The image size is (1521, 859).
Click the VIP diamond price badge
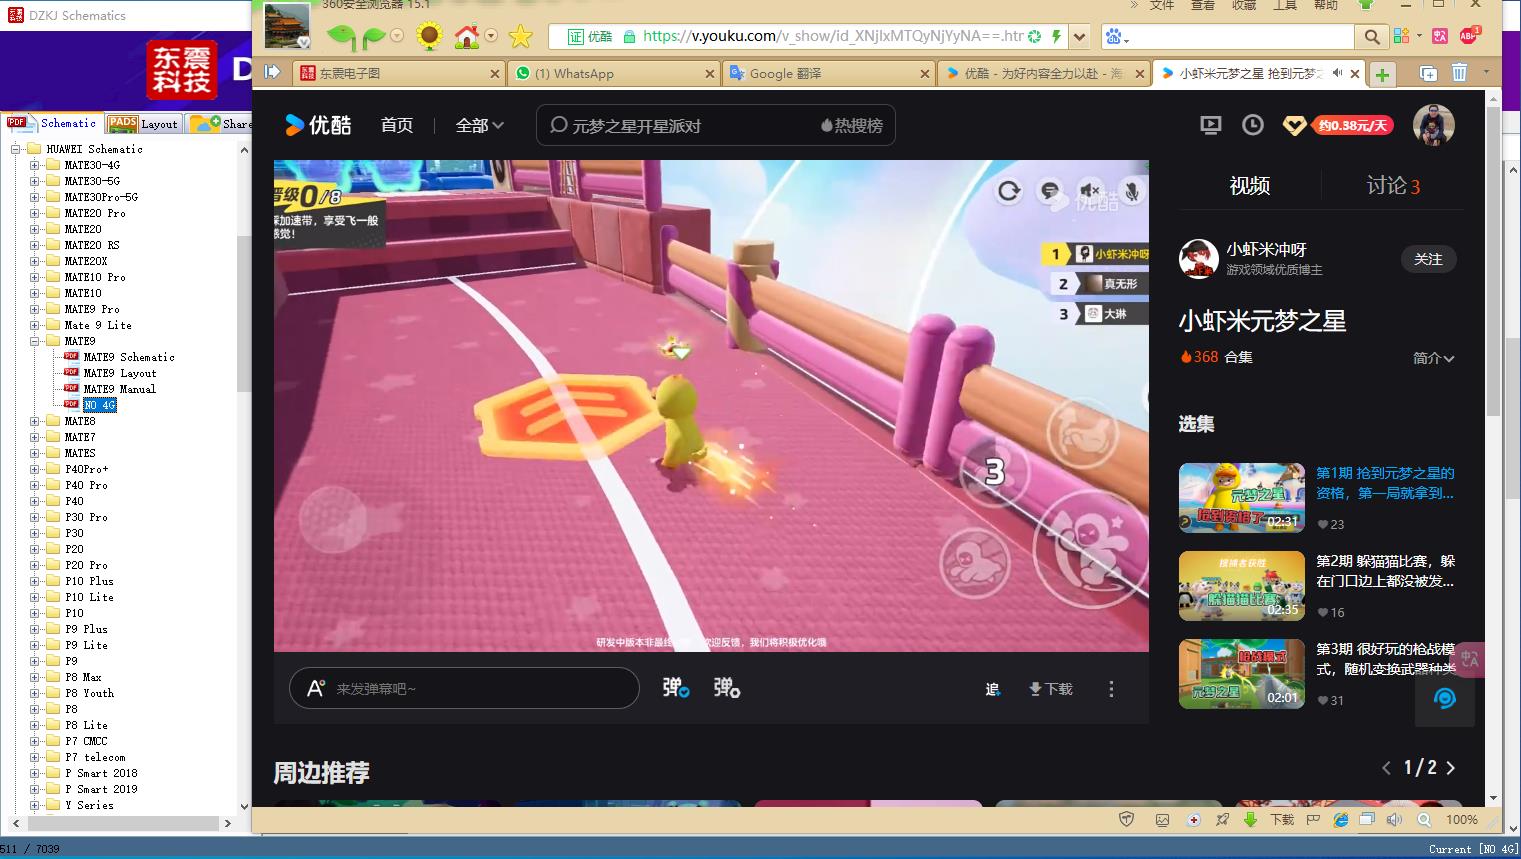(1337, 125)
